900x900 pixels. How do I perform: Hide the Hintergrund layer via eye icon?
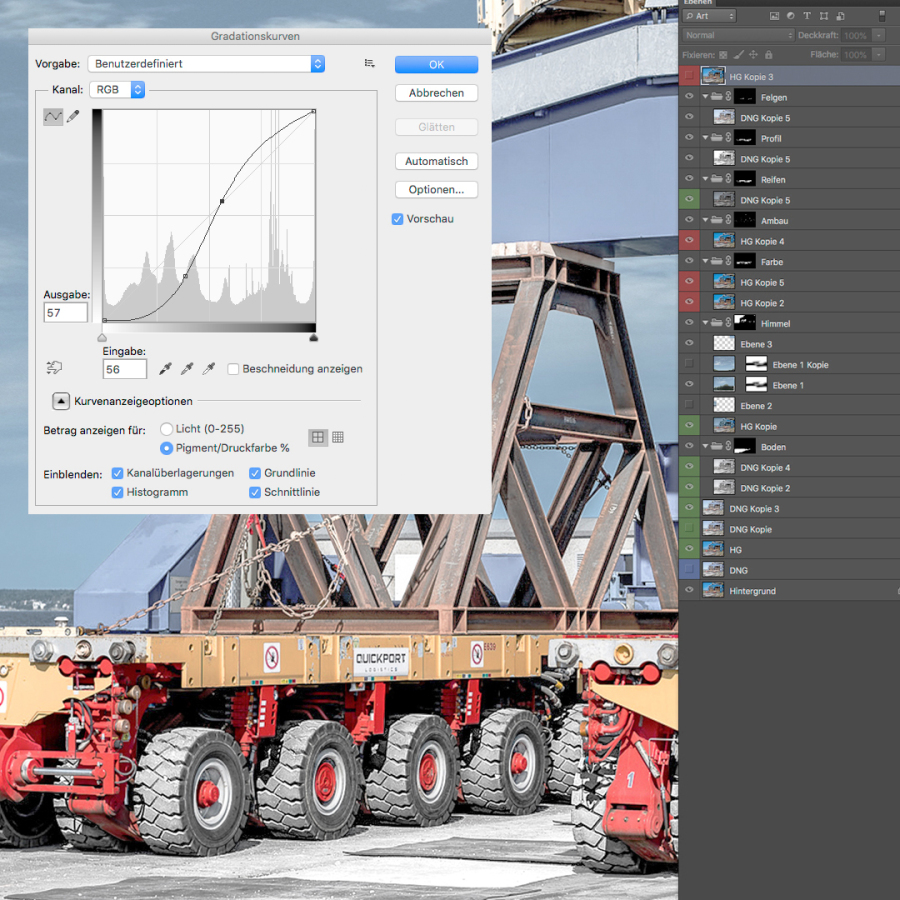coord(688,591)
